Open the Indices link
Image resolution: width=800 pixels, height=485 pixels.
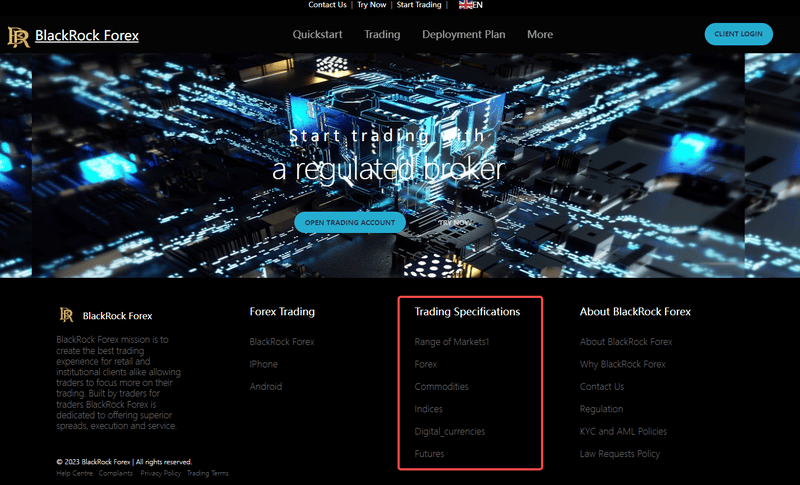pos(428,409)
